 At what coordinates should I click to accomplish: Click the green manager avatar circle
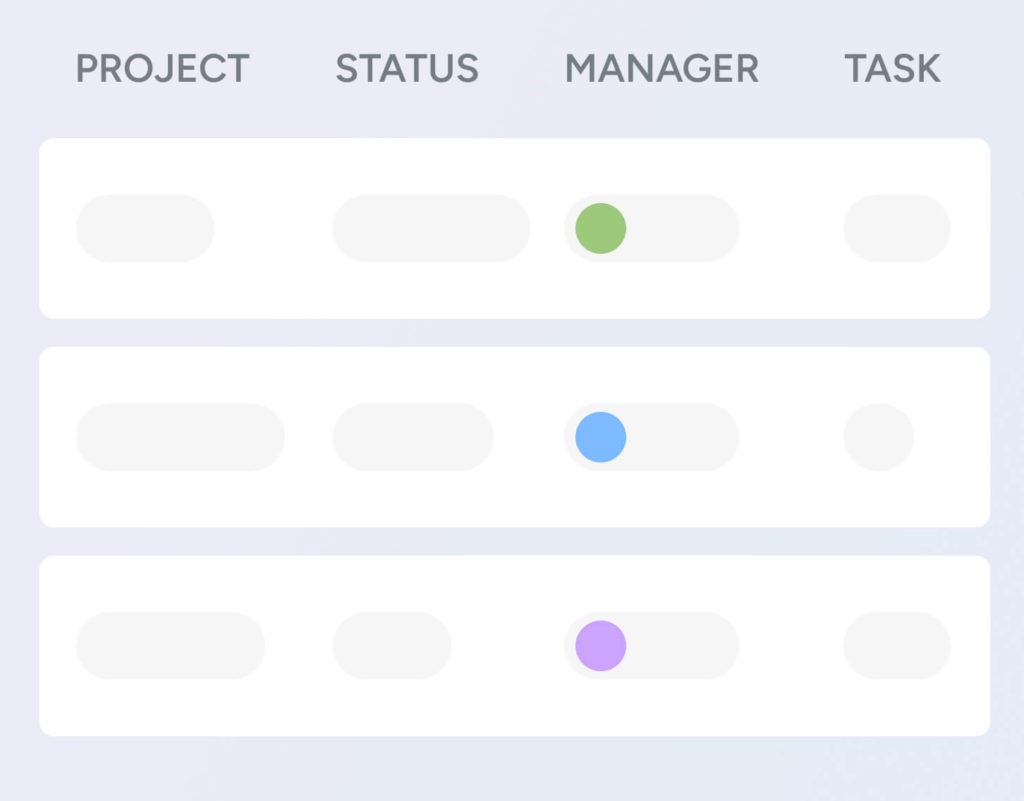(601, 228)
